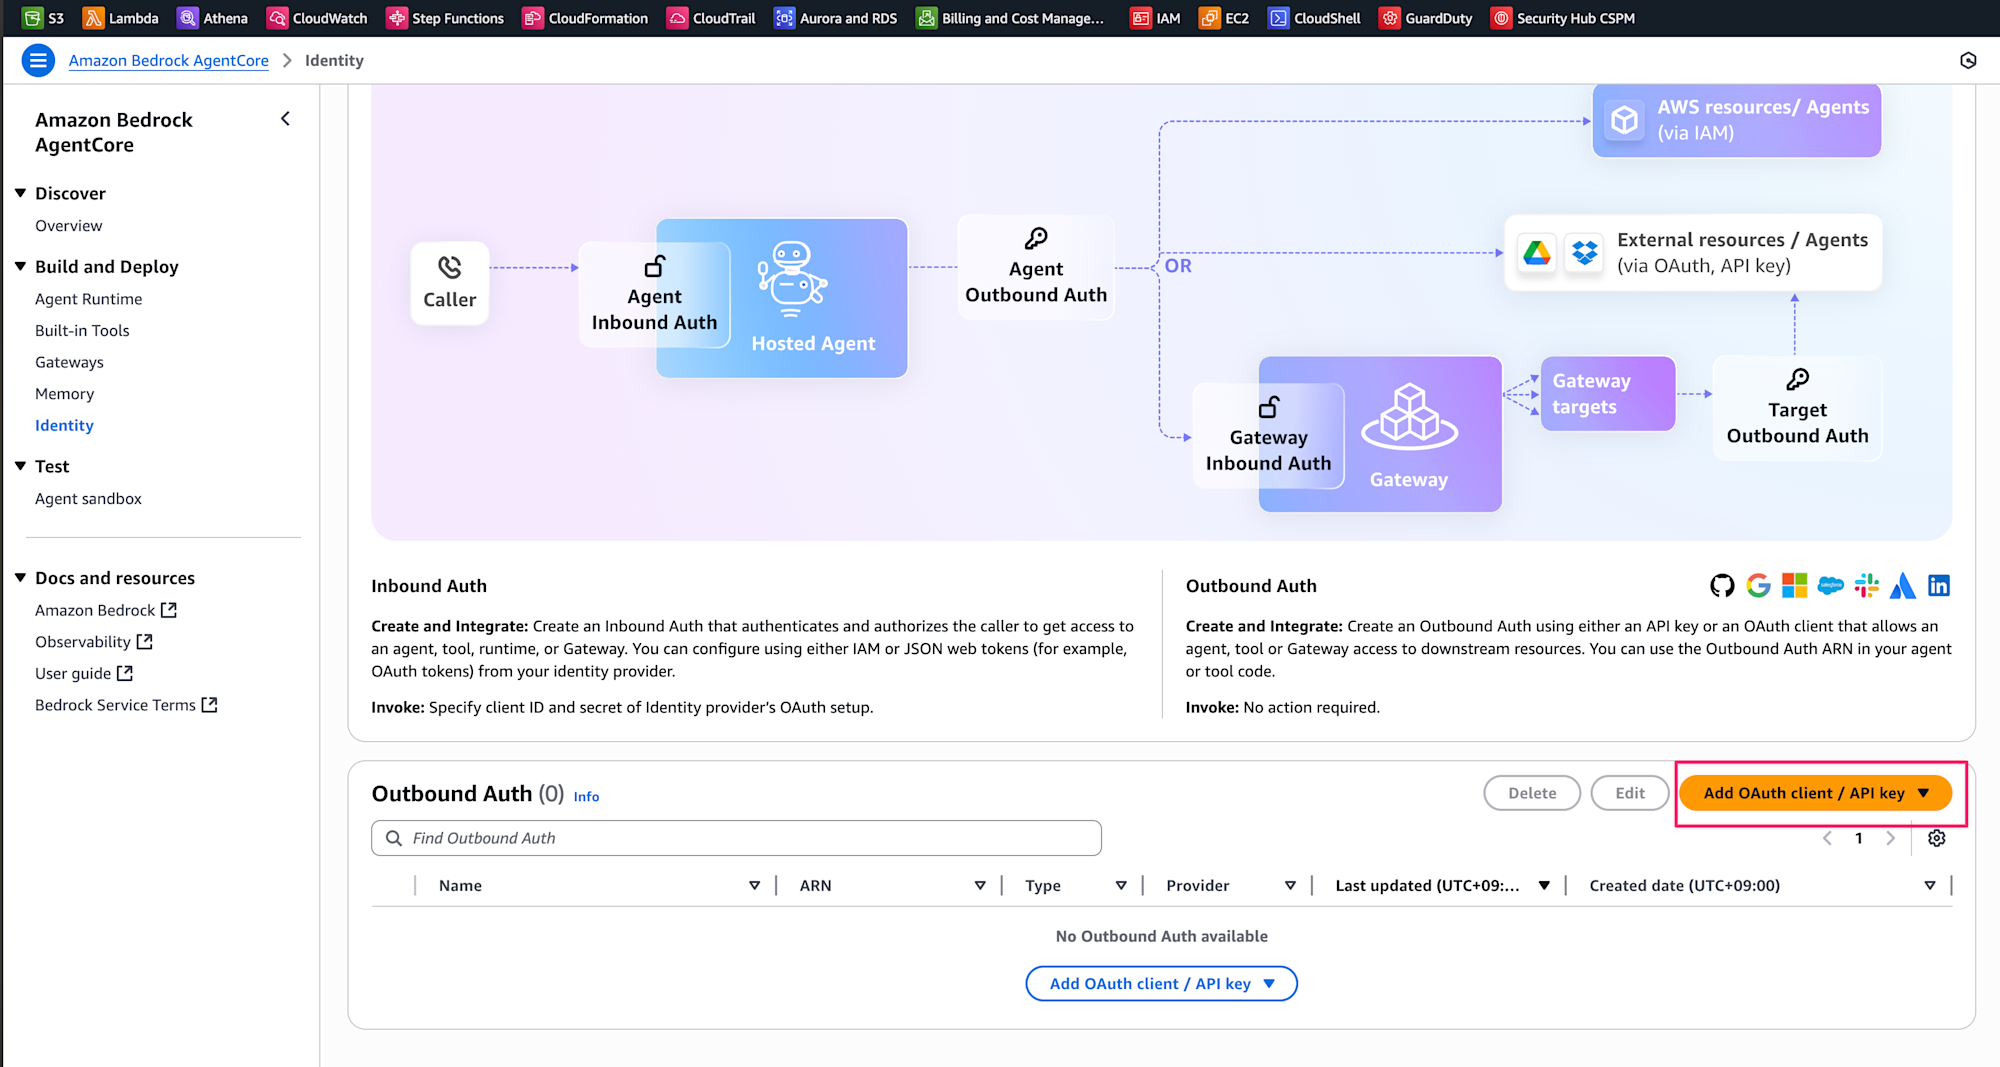Open the Step Functions shortcut
This screenshot has height=1067, width=2000.
click(446, 18)
